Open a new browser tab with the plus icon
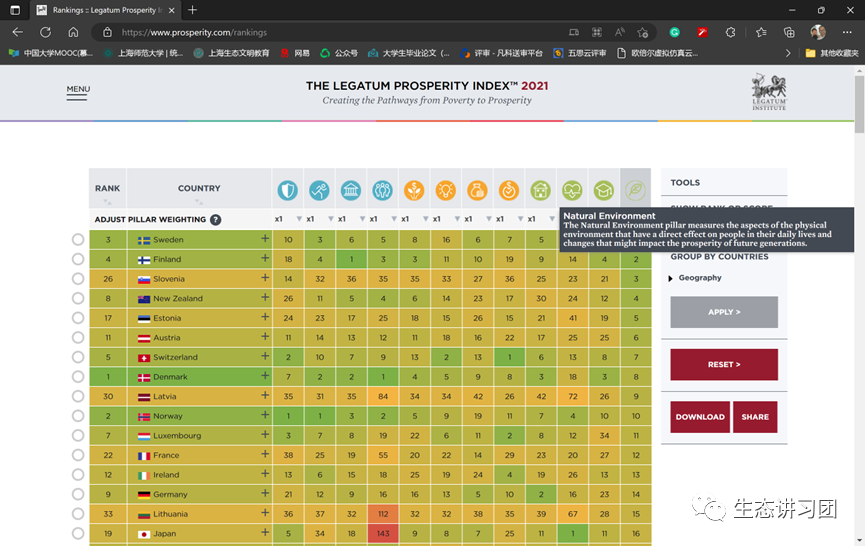 tap(193, 10)
